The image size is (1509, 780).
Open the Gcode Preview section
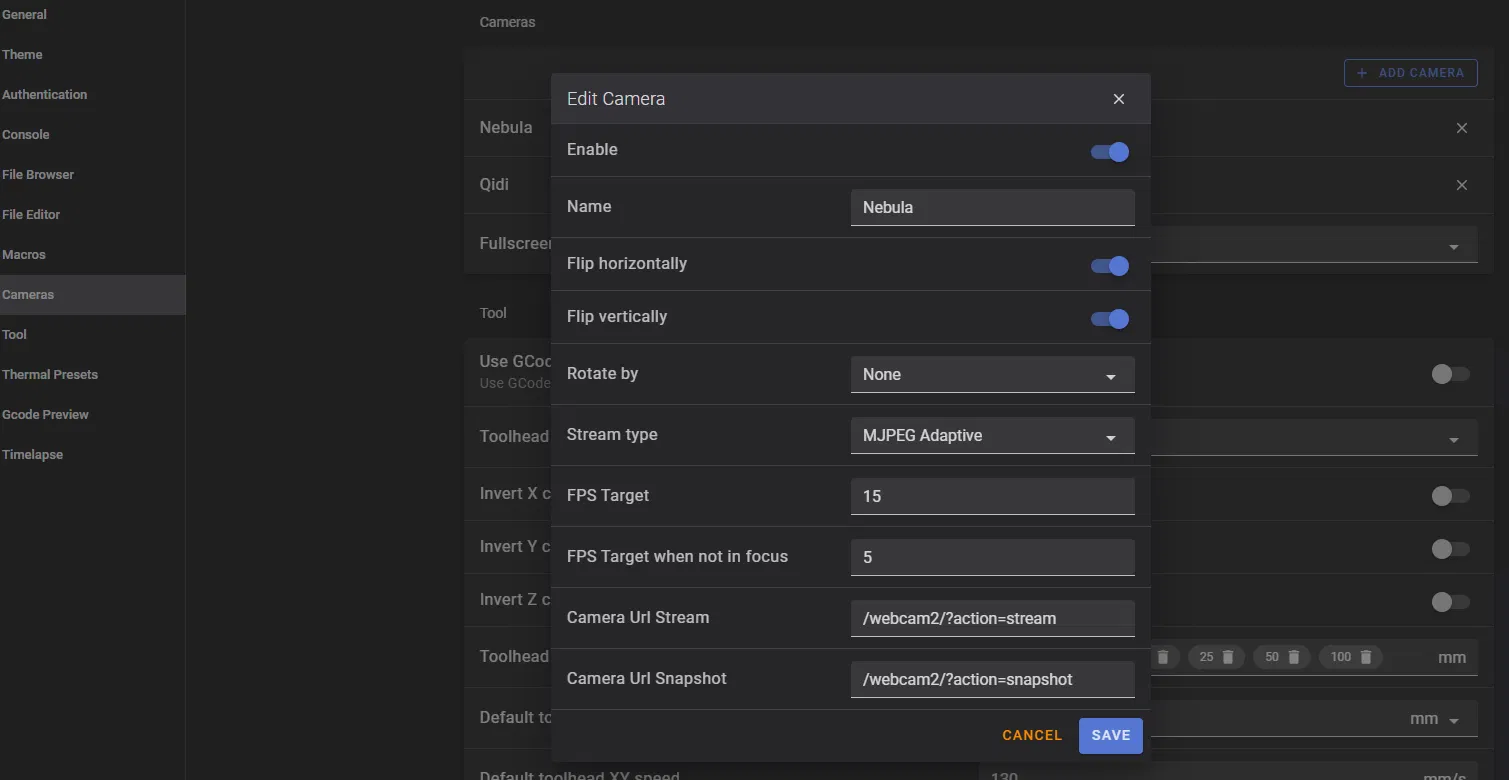[x=45, y=415]
